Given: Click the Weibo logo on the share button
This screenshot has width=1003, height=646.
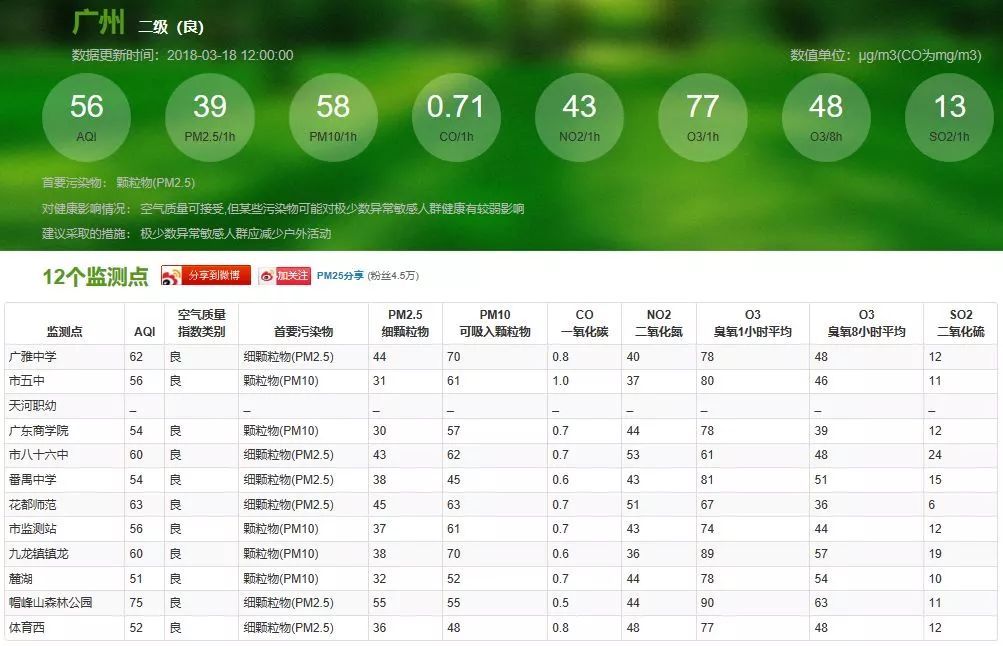Looking at the screenshot, I should coord(172,276).
